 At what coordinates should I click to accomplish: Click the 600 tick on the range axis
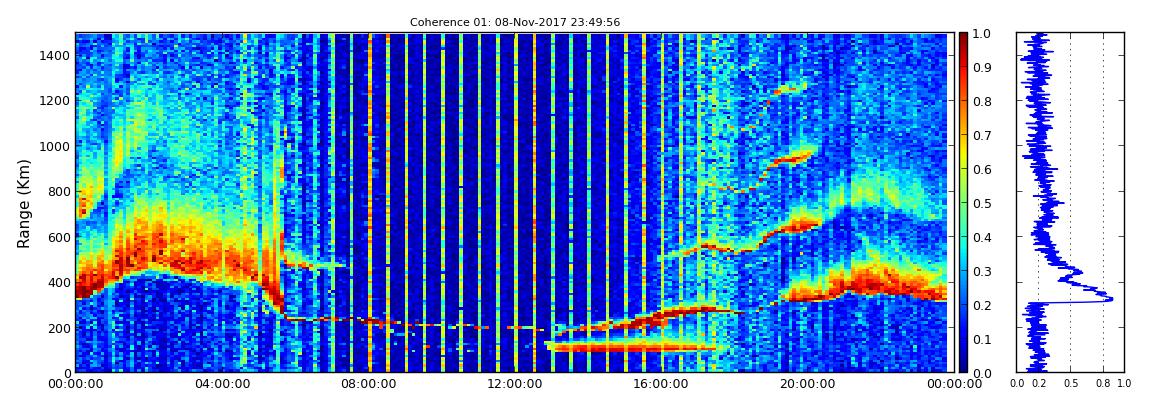tap(59, 237)
